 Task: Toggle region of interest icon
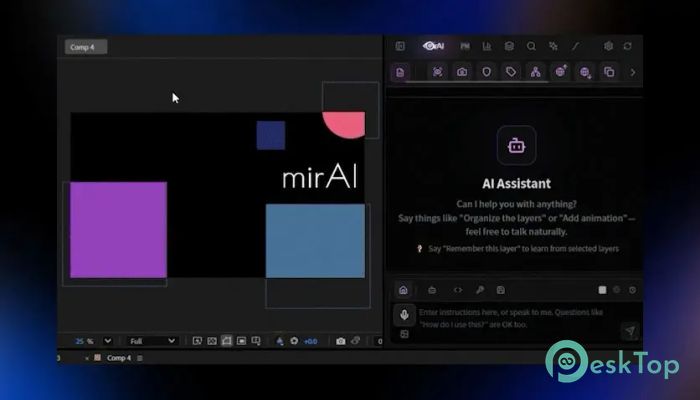point(242,341)
